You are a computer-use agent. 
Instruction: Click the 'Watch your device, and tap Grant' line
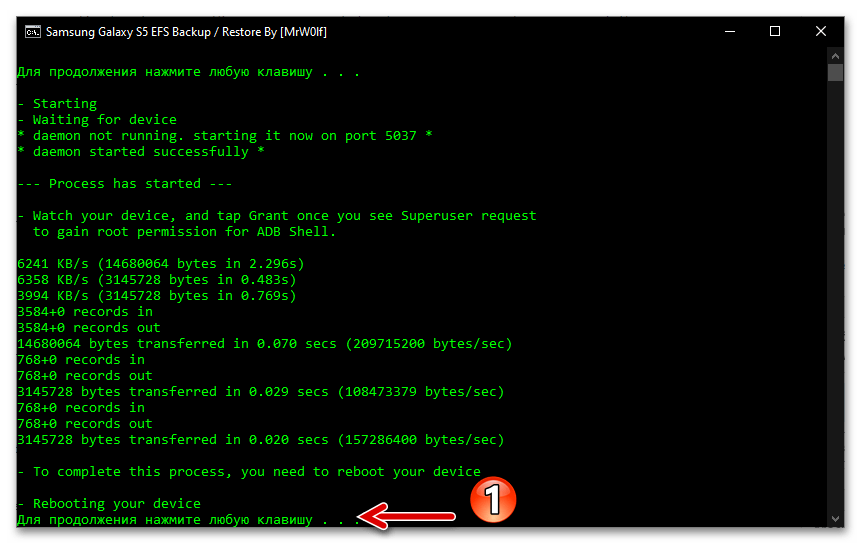click(x=277, y=216)
